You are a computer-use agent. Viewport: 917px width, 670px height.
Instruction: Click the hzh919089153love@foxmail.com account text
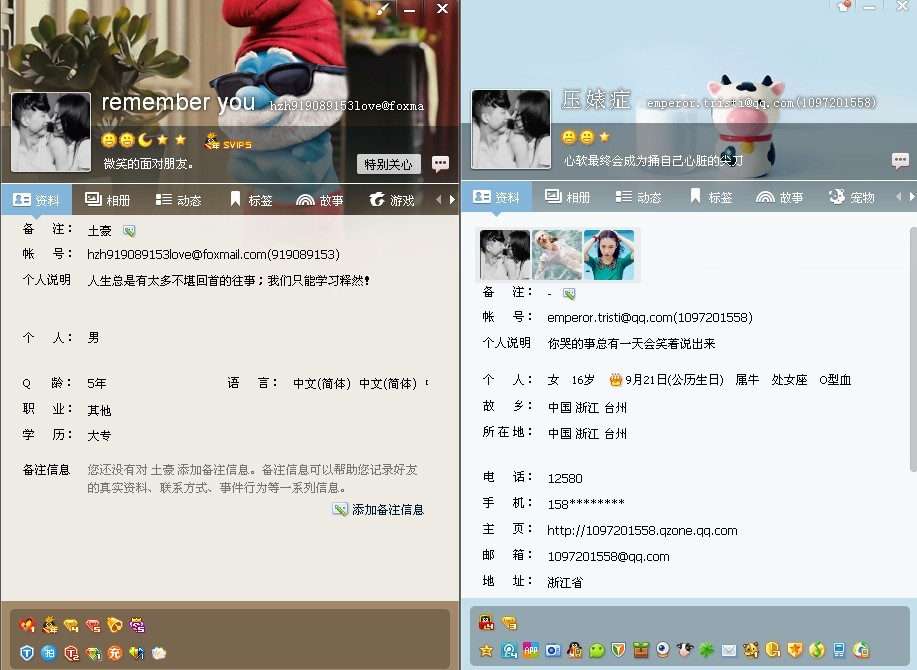pos(213,254)
